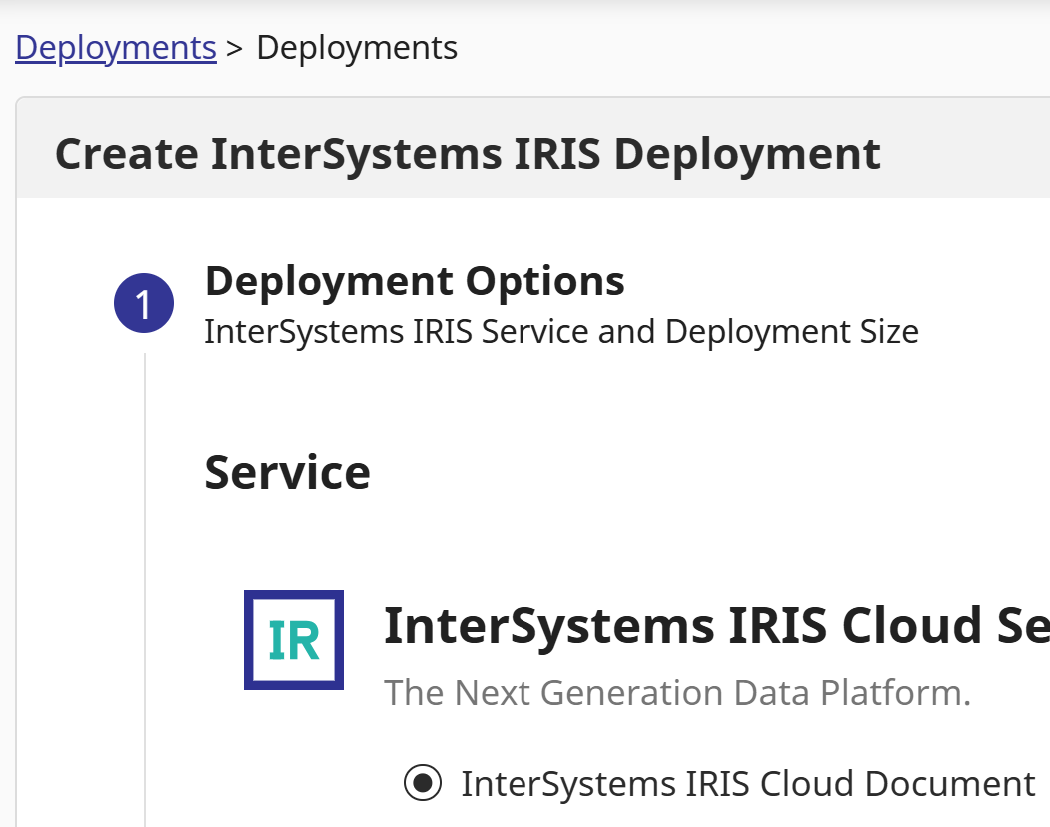Click the blue square border of IR logo
The height and width of the screenshot is (827, 1050).
point(249,640)
